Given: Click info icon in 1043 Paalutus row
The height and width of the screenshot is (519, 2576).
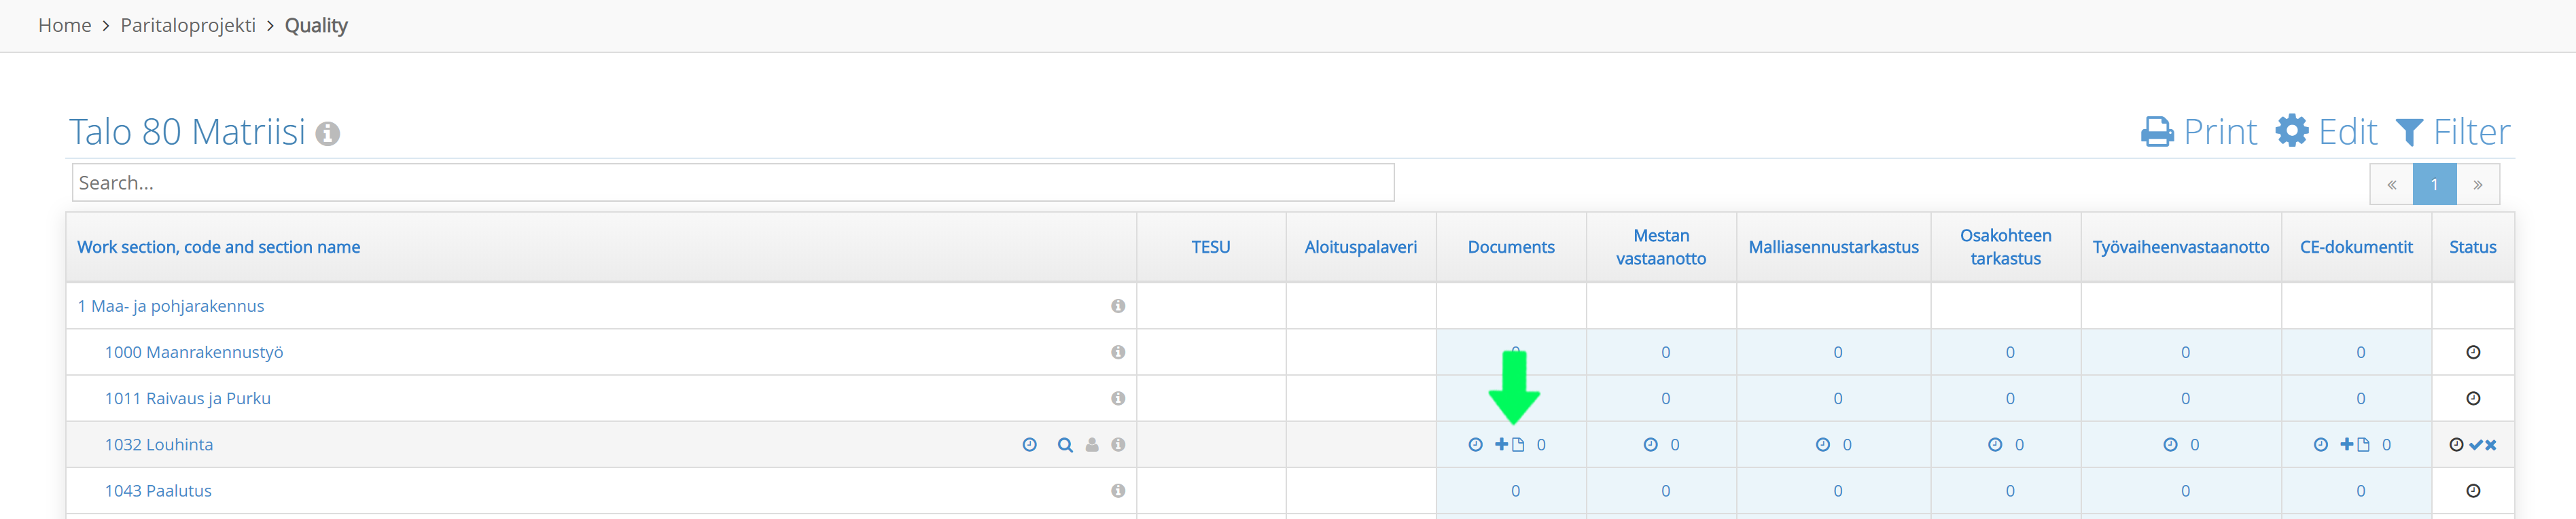Looking at the screenshot, I should coord(1118,491).
